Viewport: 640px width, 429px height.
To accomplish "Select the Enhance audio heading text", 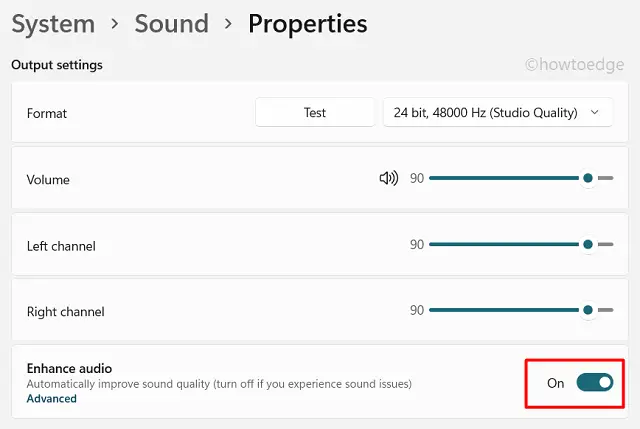I will 69,368.
